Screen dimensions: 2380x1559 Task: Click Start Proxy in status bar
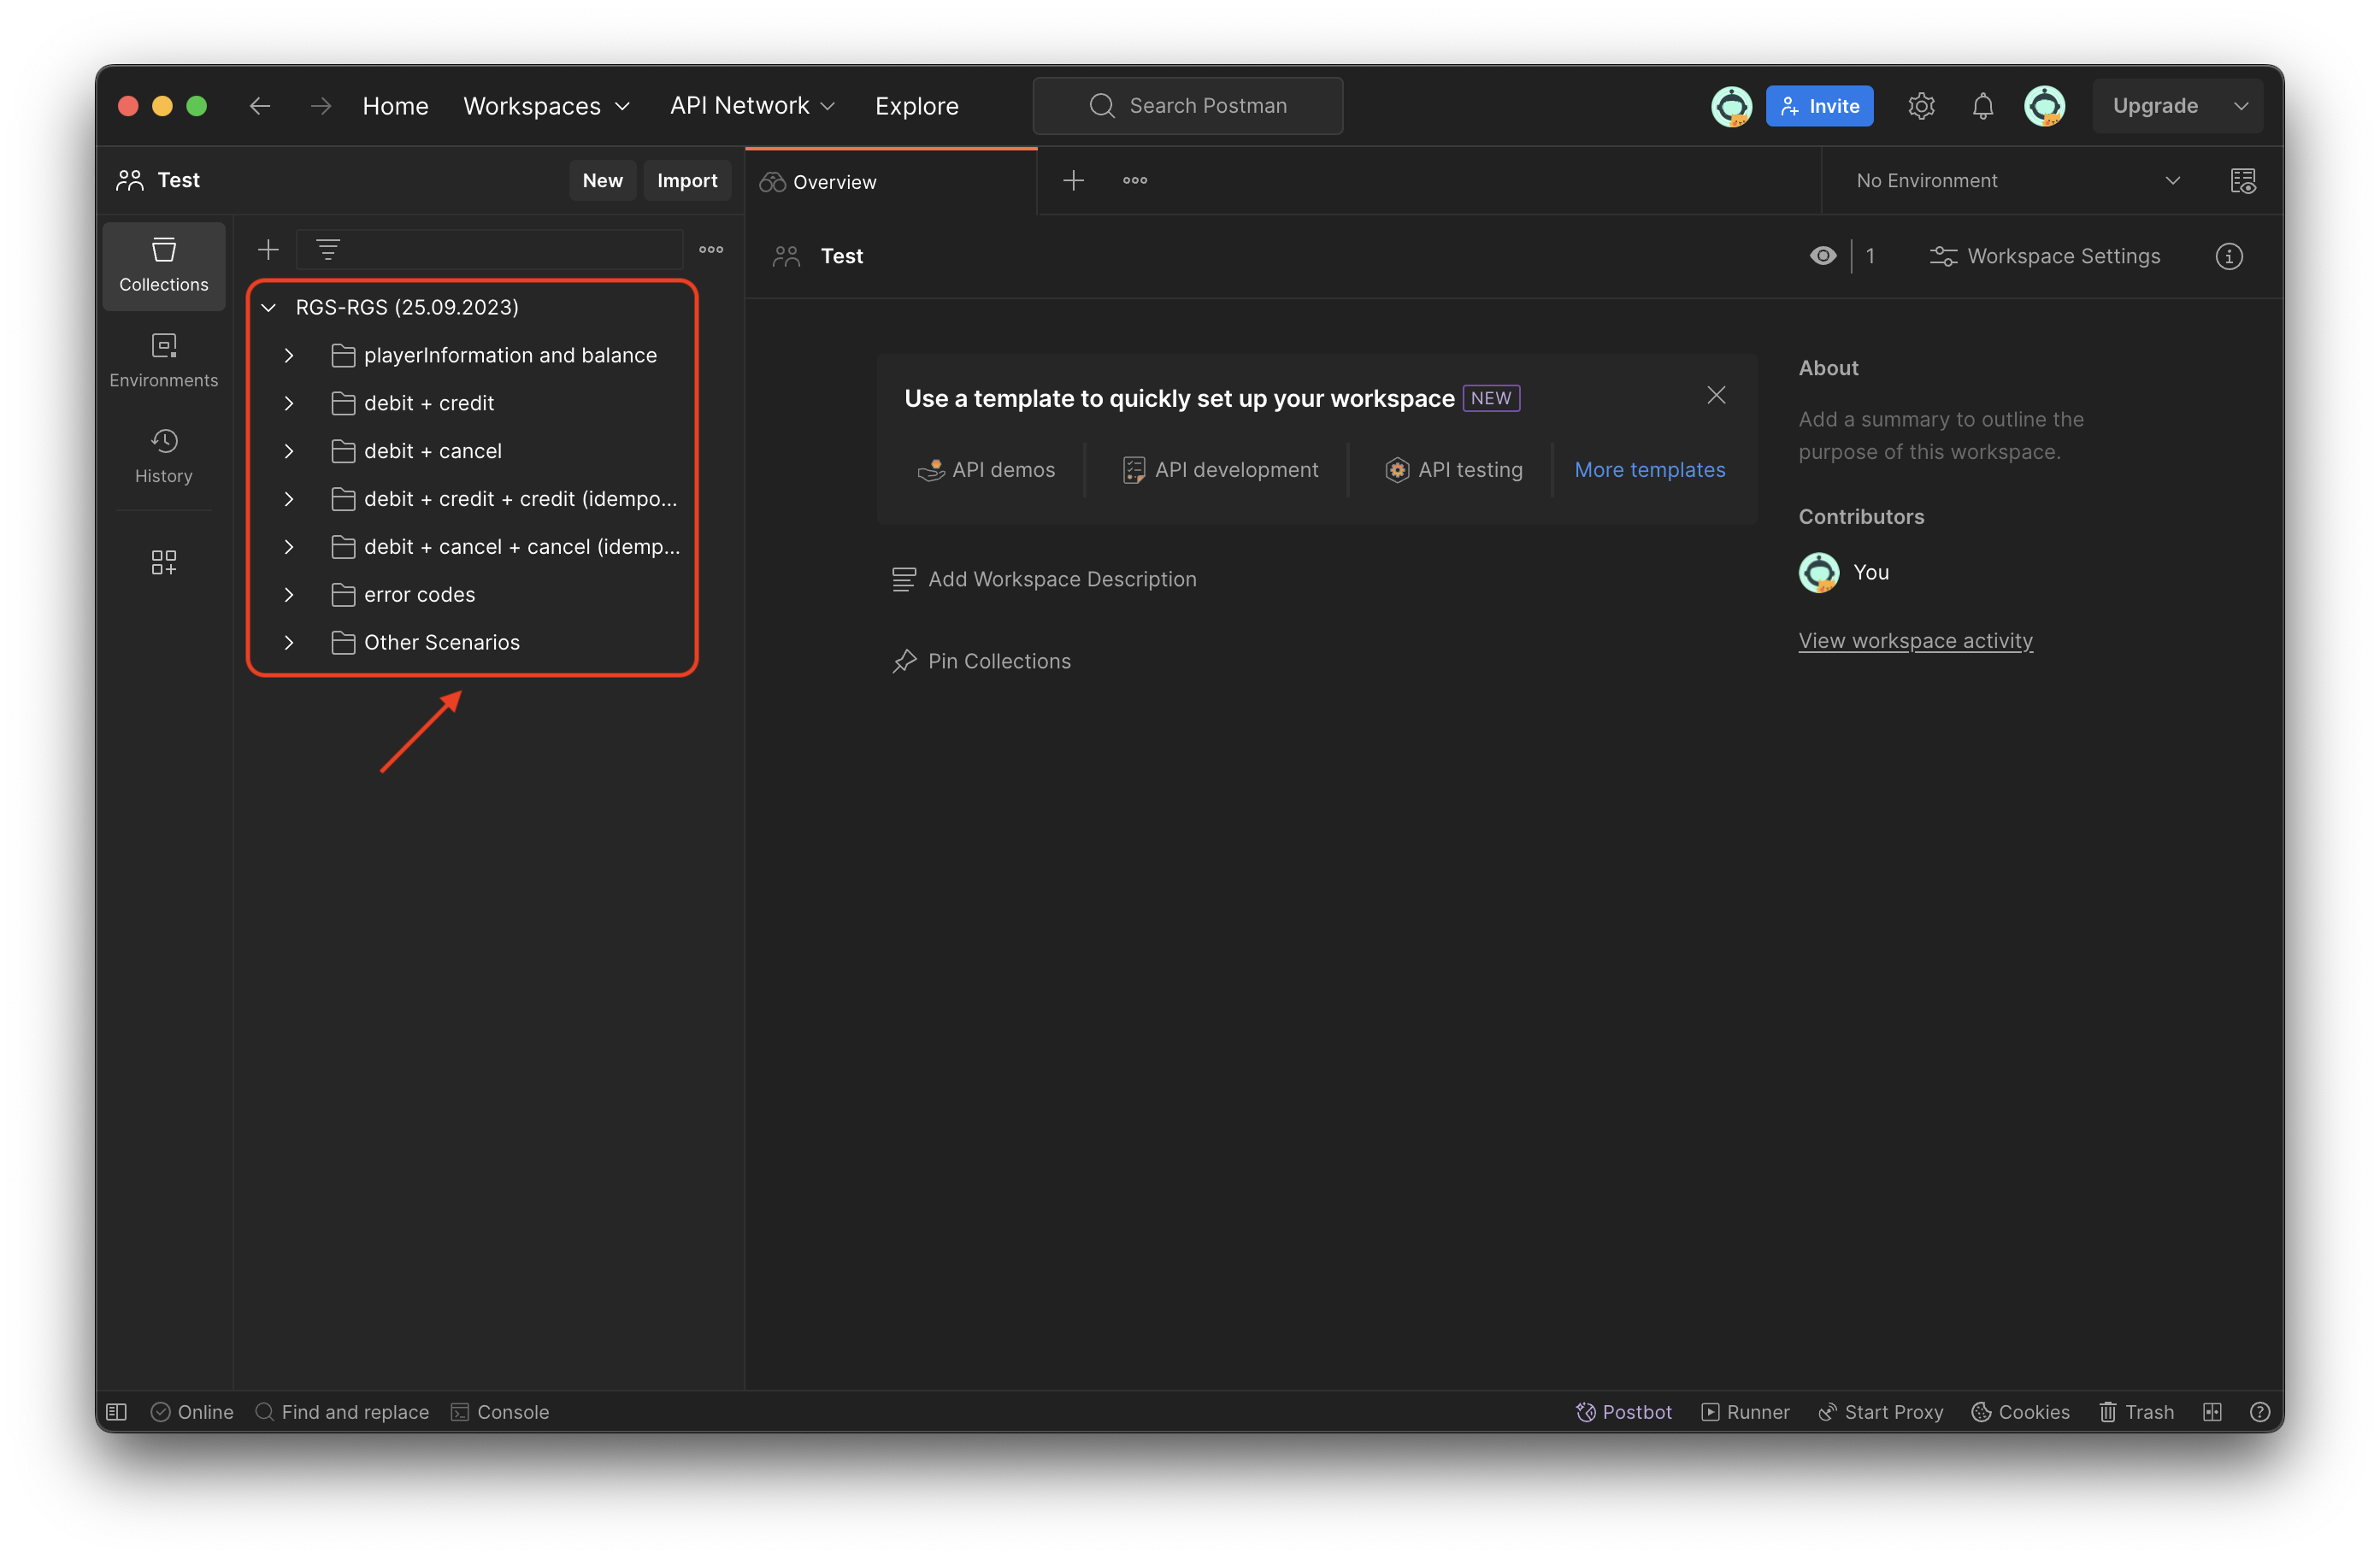click(x=1880, y=1411)
